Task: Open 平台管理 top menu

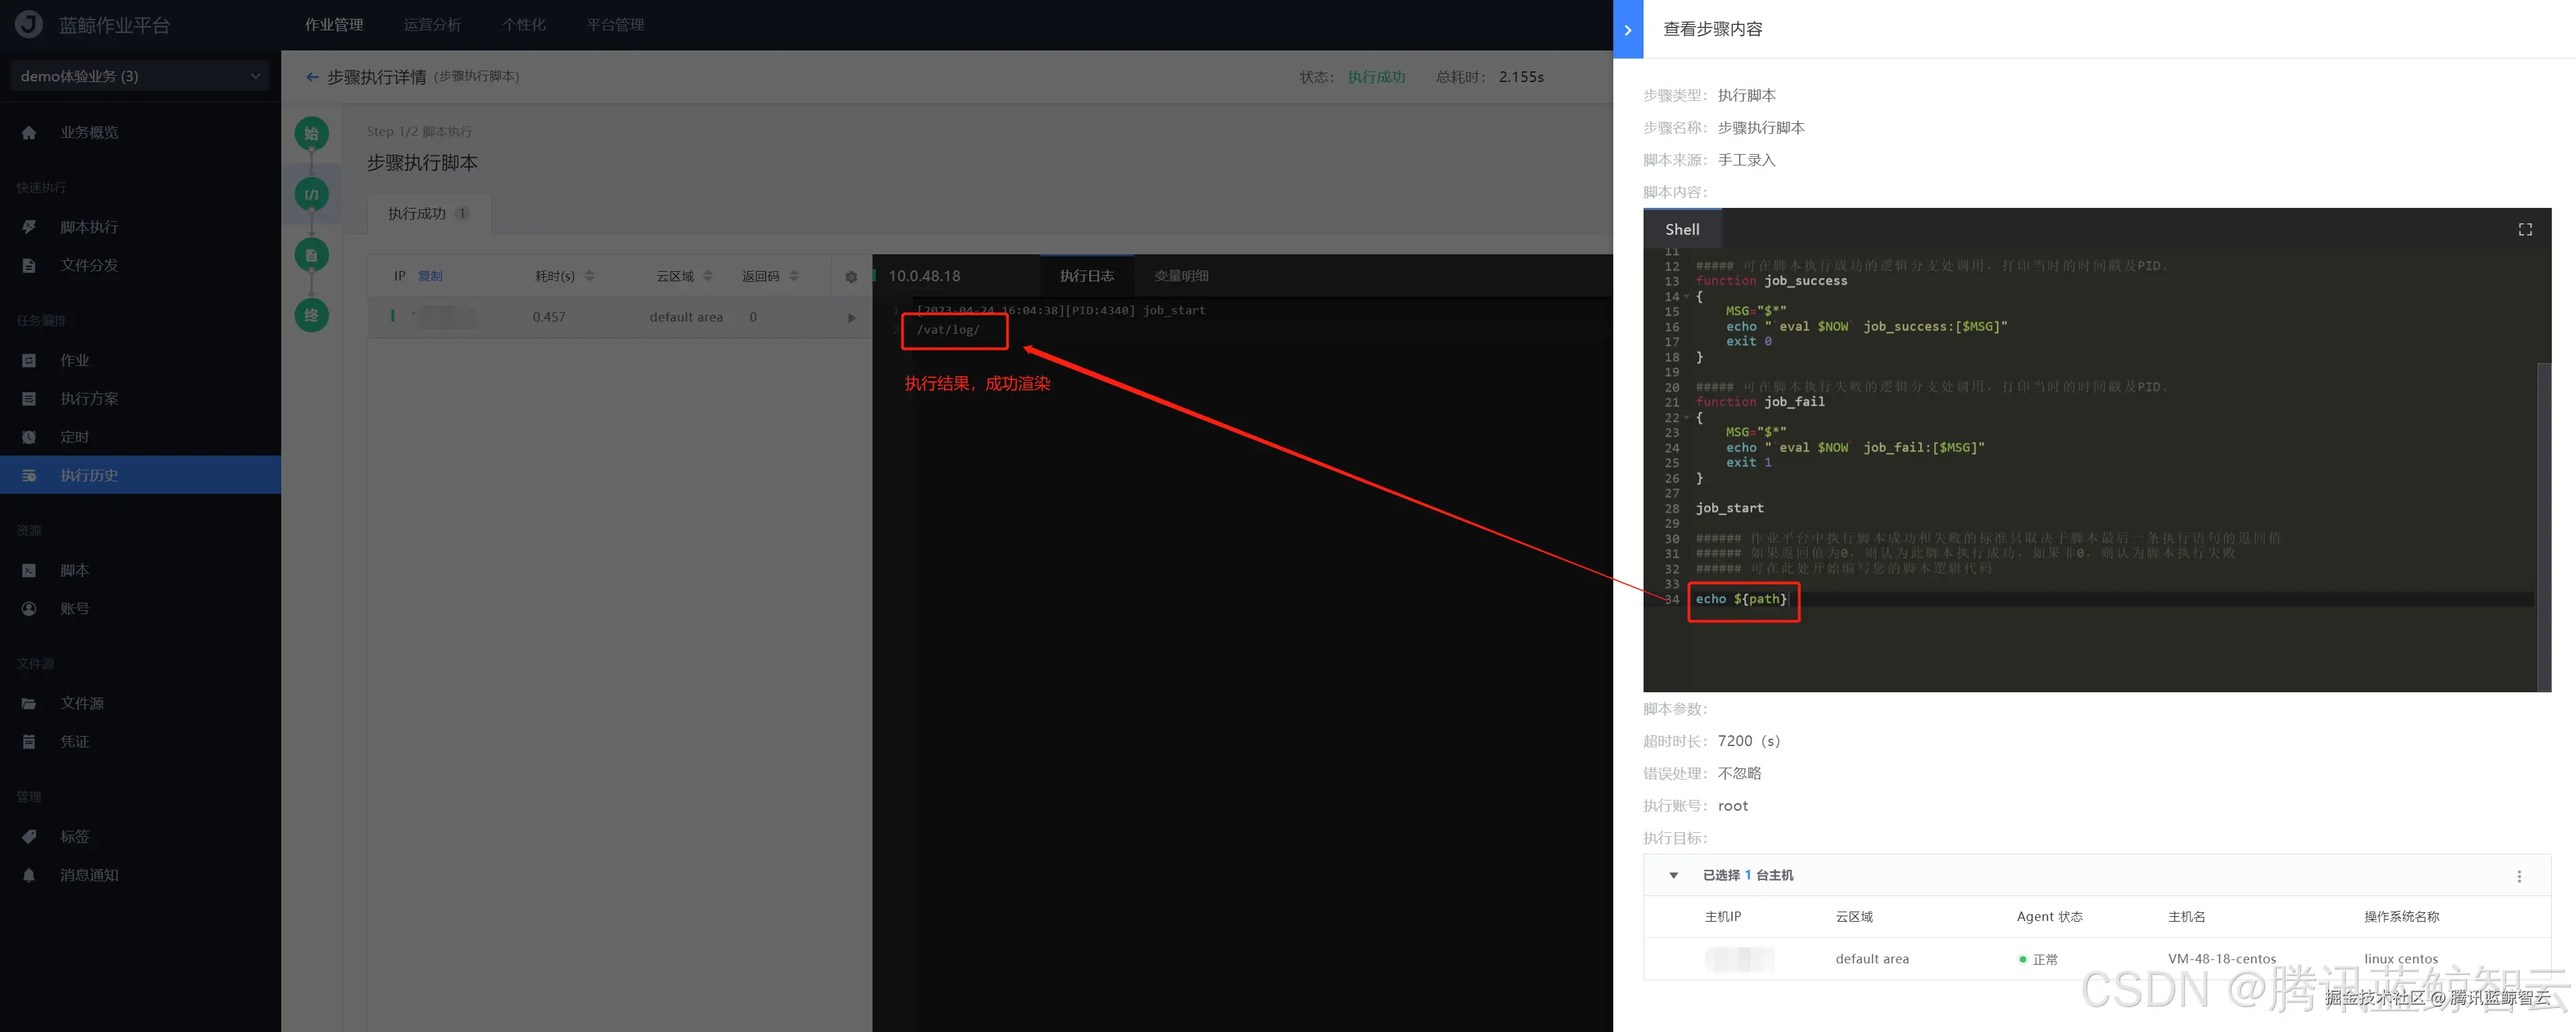Action: point(615,25)
